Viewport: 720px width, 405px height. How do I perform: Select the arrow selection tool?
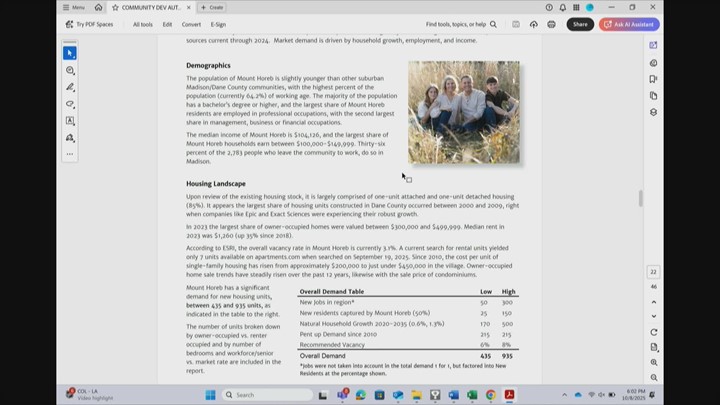click(70, 53)
